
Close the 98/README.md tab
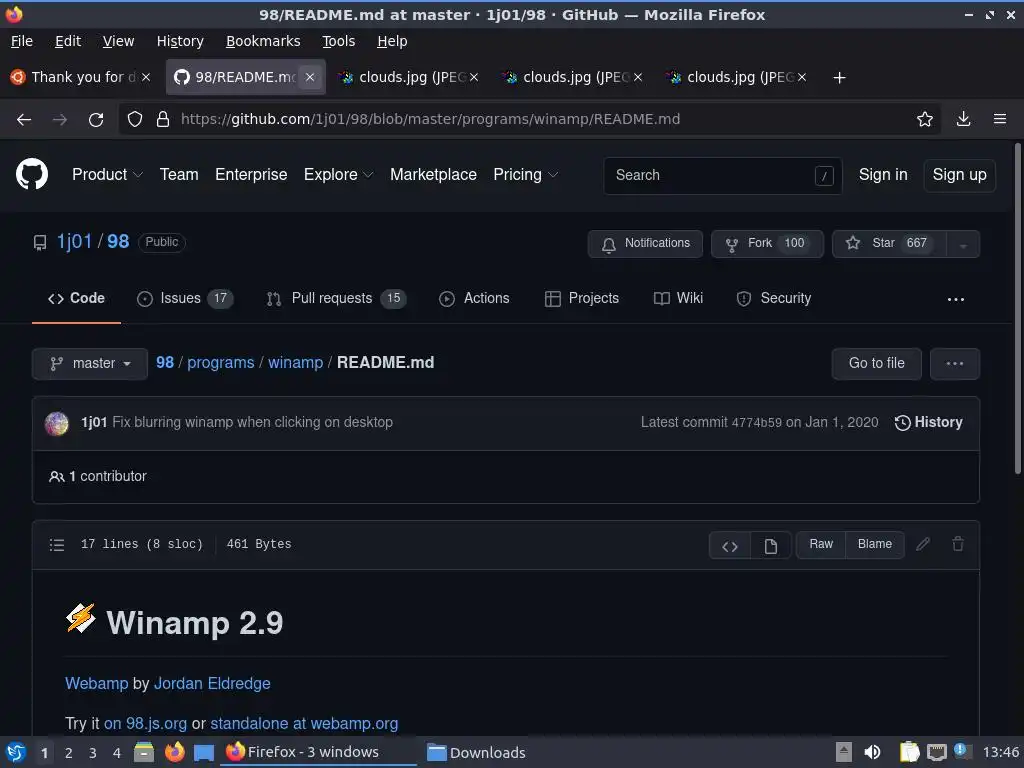click(x=310, y=77)
